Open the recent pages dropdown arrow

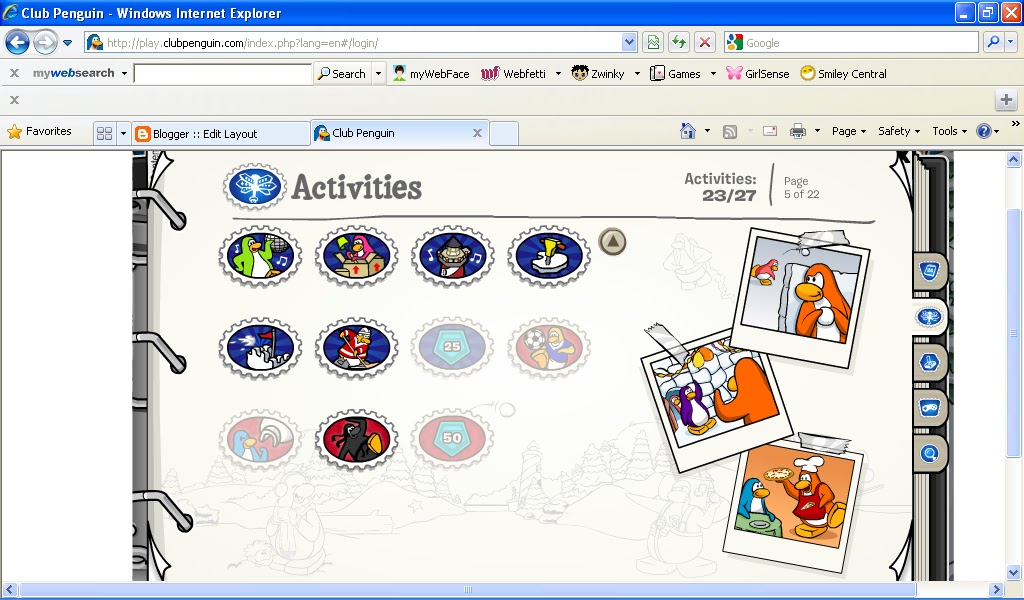67,43
